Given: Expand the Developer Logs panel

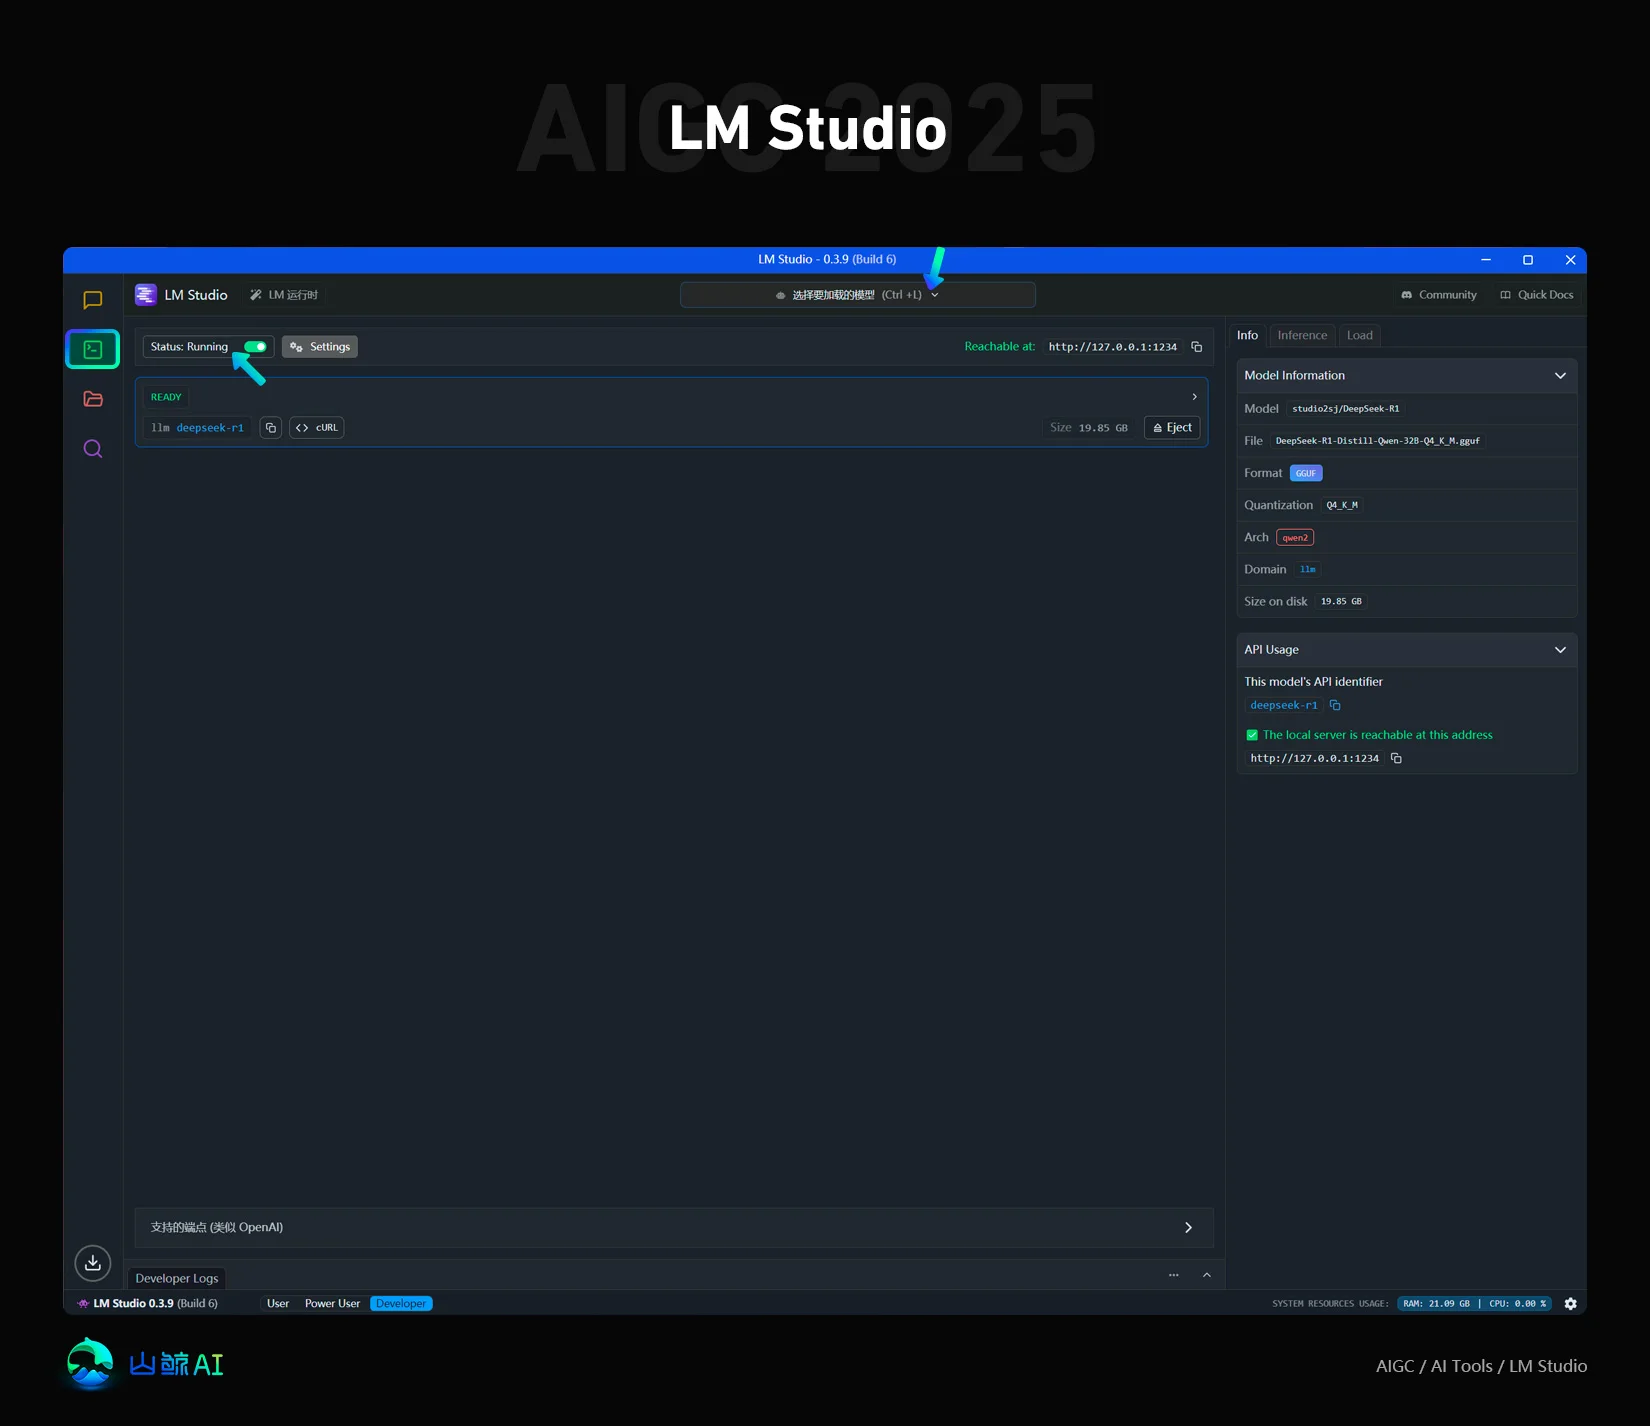Looking at the screenshot, I should [x=1207, y=1275].
